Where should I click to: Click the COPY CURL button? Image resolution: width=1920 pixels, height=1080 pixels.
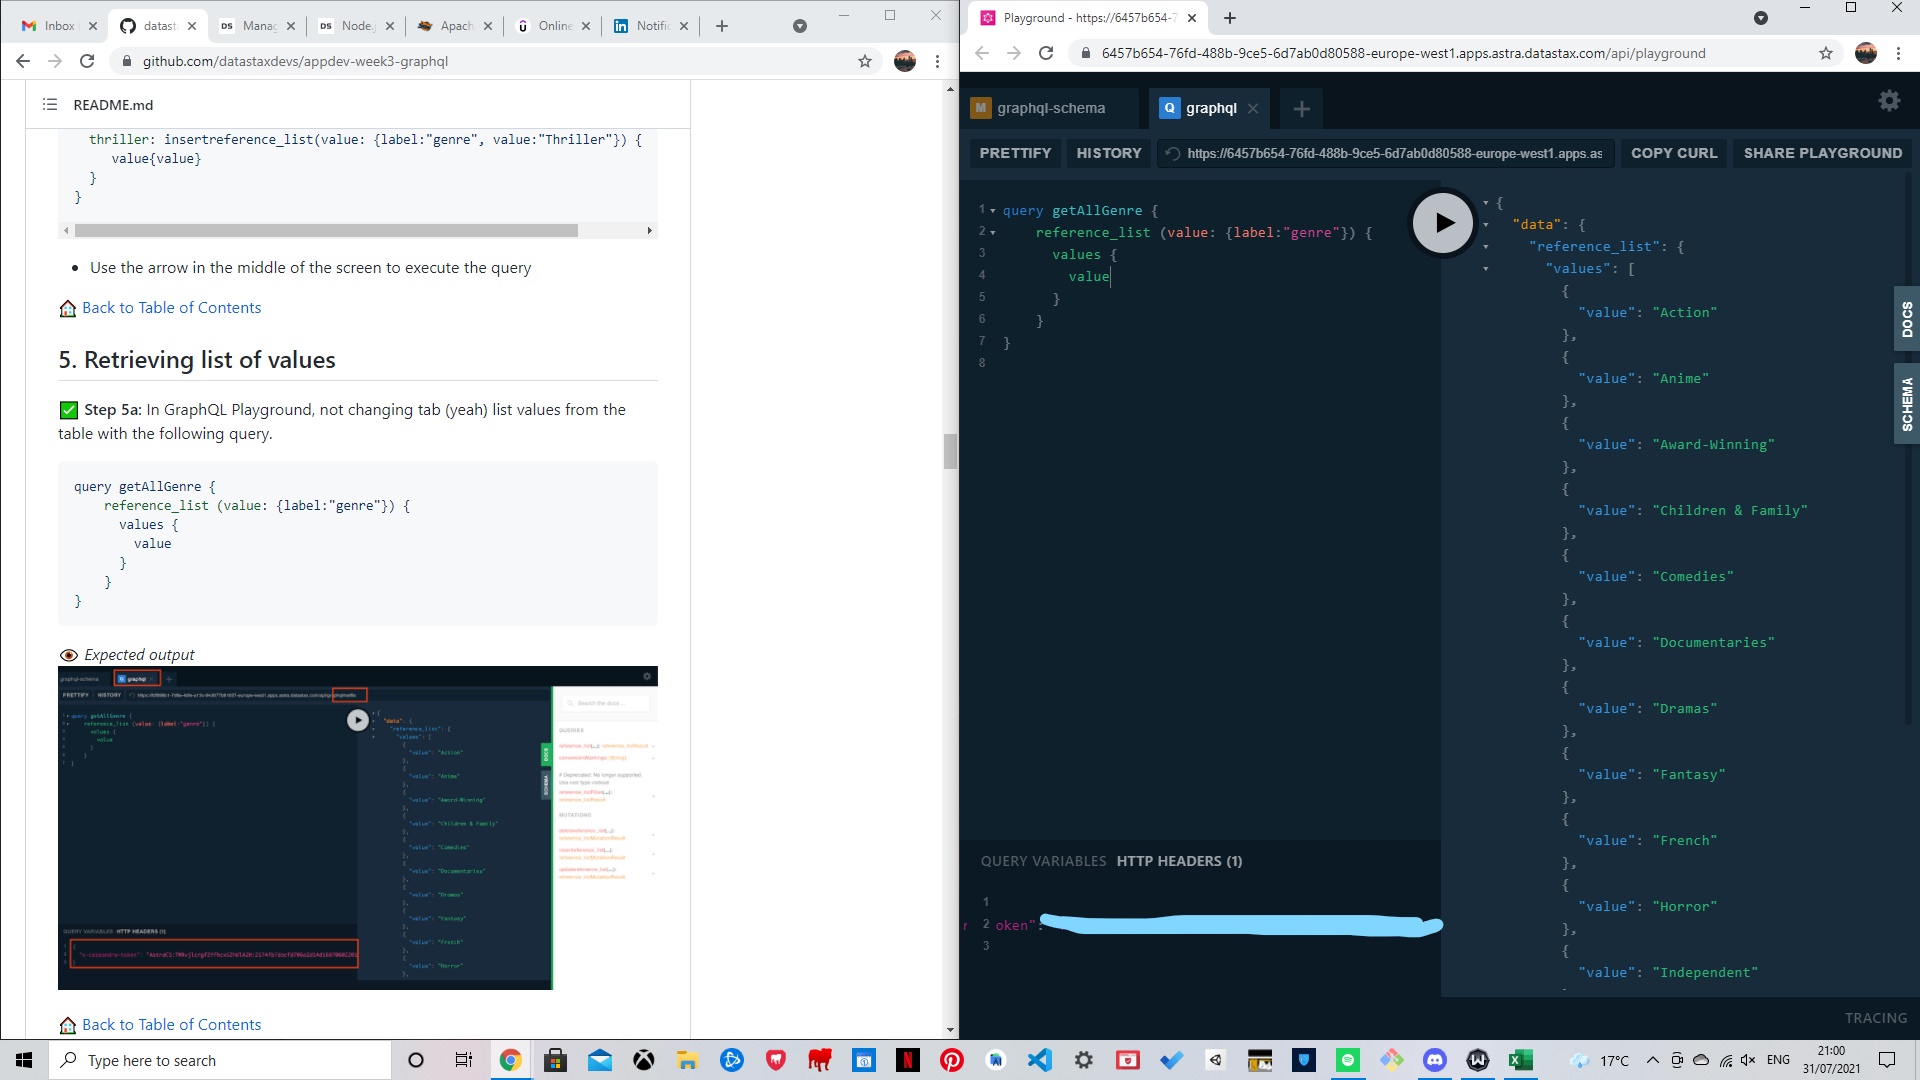coord(1673,153)
